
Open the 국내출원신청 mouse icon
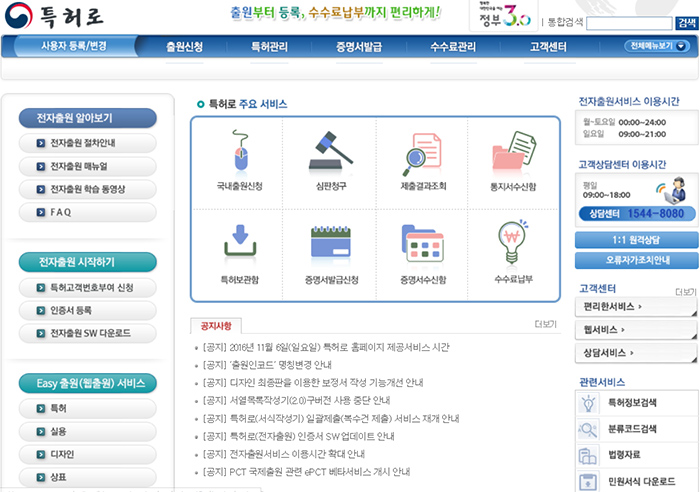pos(239,153)
